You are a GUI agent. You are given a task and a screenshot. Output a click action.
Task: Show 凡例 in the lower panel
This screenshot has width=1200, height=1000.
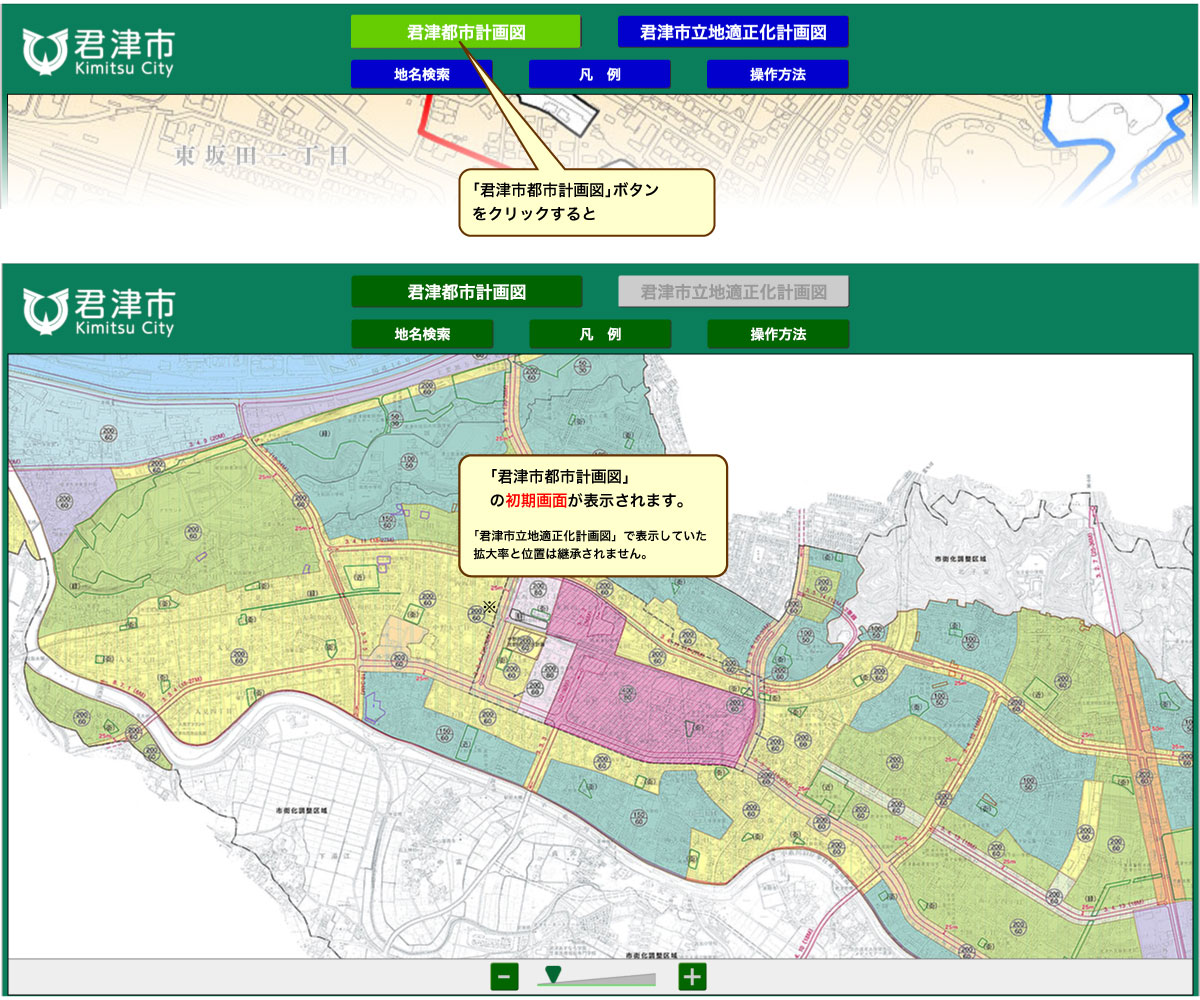(599, 334)
